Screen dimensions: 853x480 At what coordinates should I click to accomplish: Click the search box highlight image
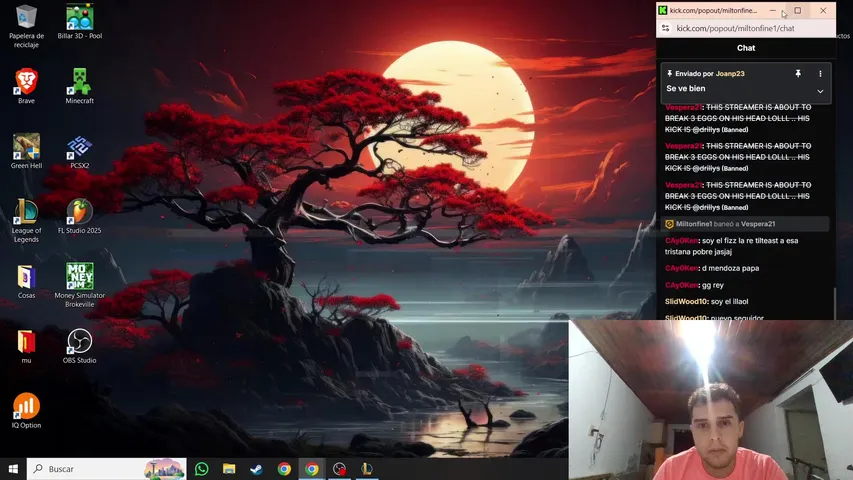point(164,469)
